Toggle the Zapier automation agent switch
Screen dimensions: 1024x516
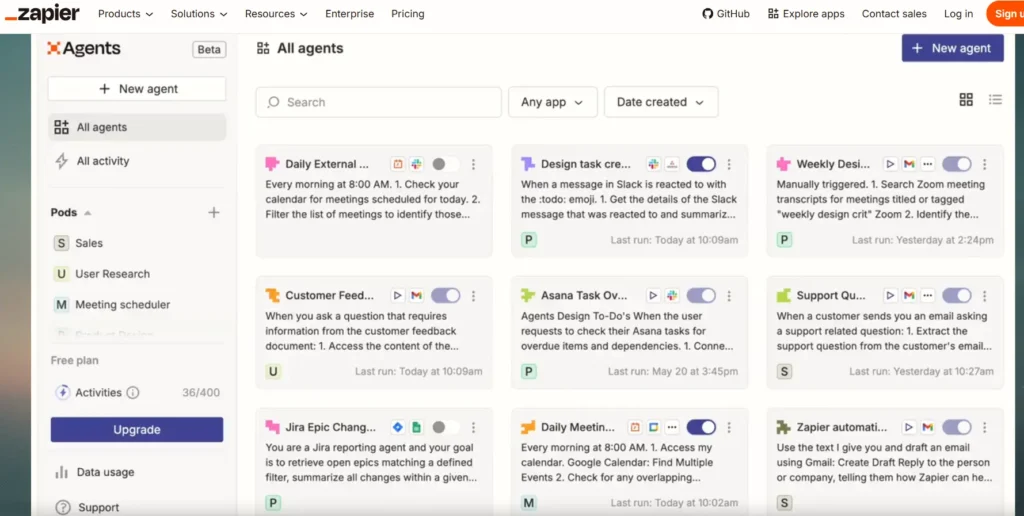click(x=956, y=427)
